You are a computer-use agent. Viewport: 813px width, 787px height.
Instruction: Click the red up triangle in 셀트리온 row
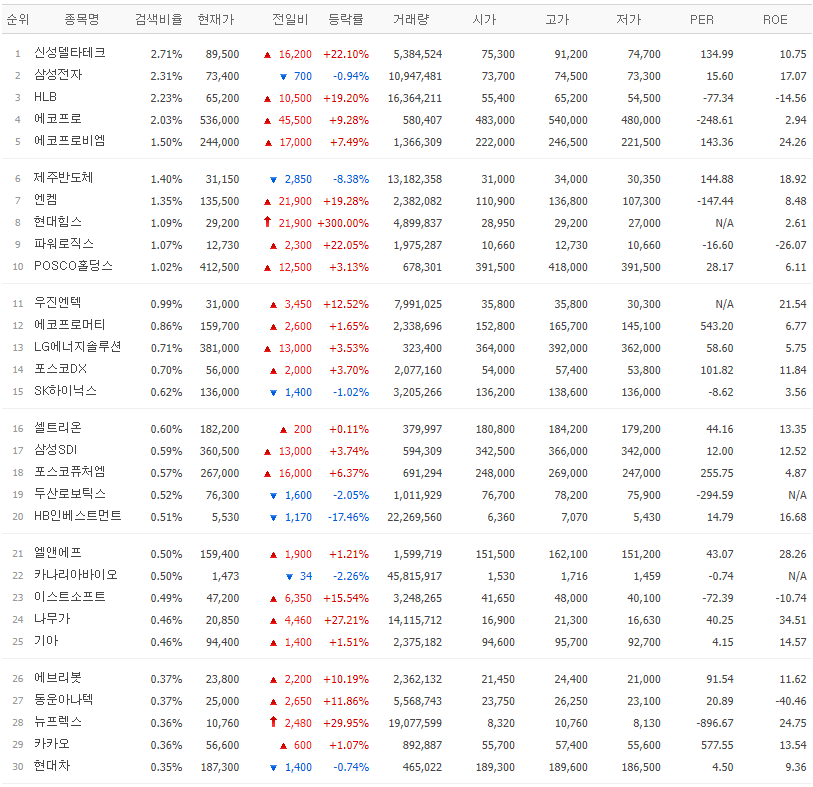tap(283, 430)
